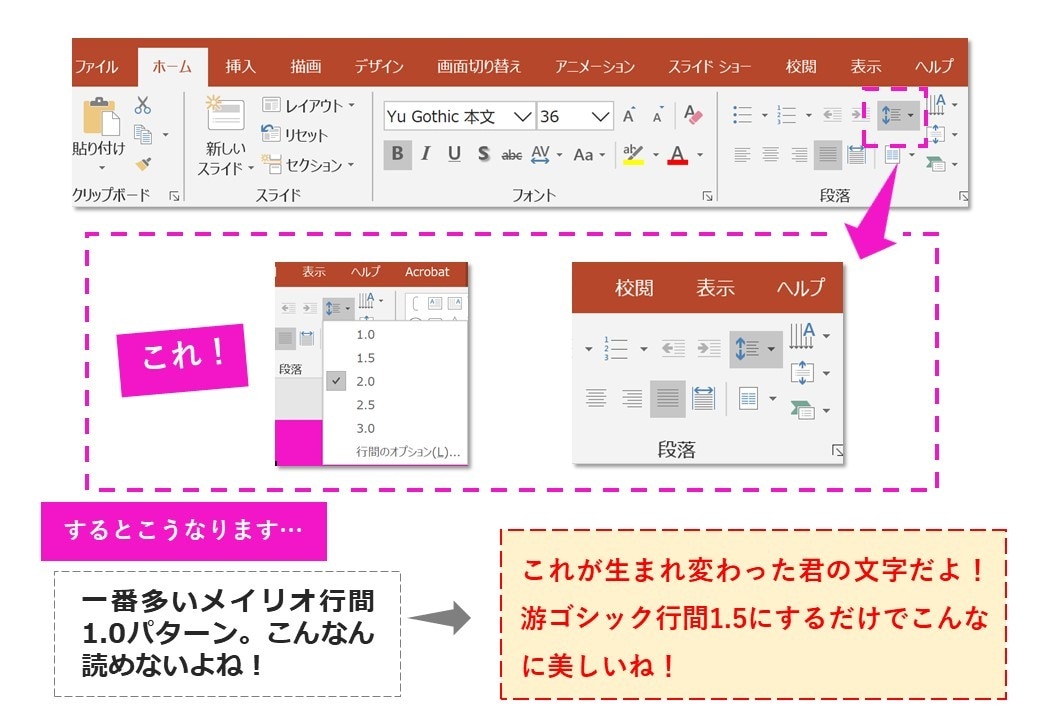This screenshot has height=720, width=1040.
Task: Click the 貼り付け paste icon
Action: (101, 117)
